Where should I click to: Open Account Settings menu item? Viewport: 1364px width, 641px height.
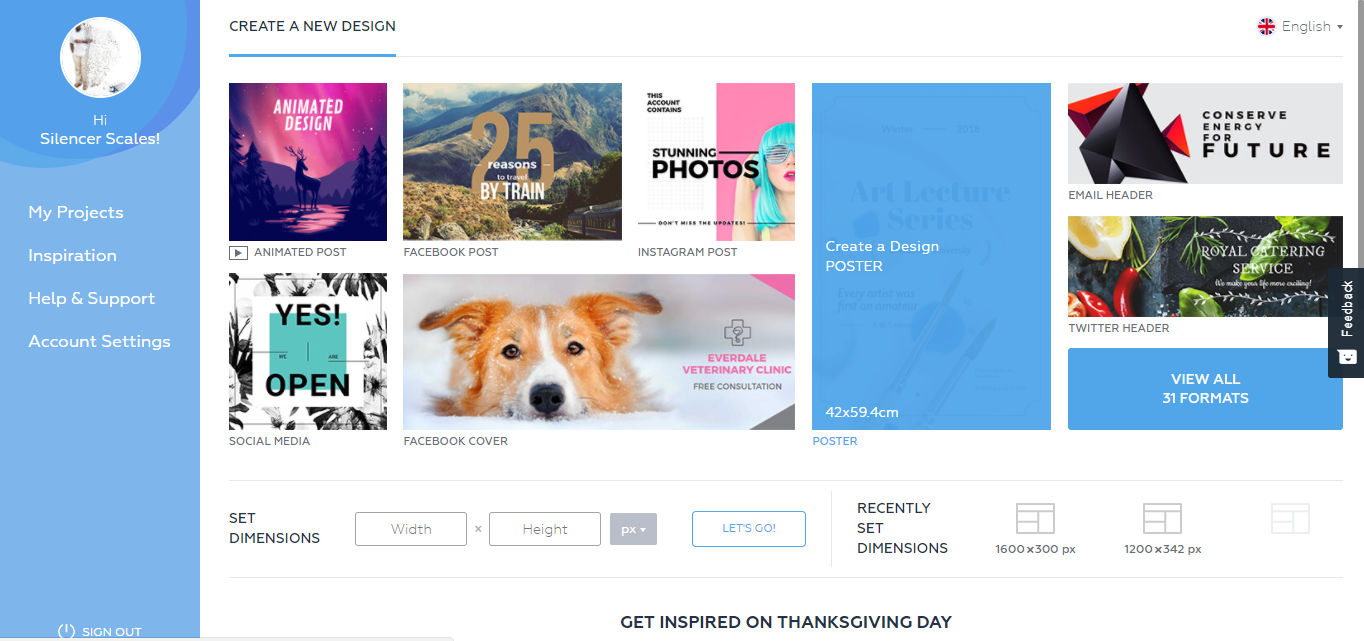pyautogui.click(x=99, y=341)
